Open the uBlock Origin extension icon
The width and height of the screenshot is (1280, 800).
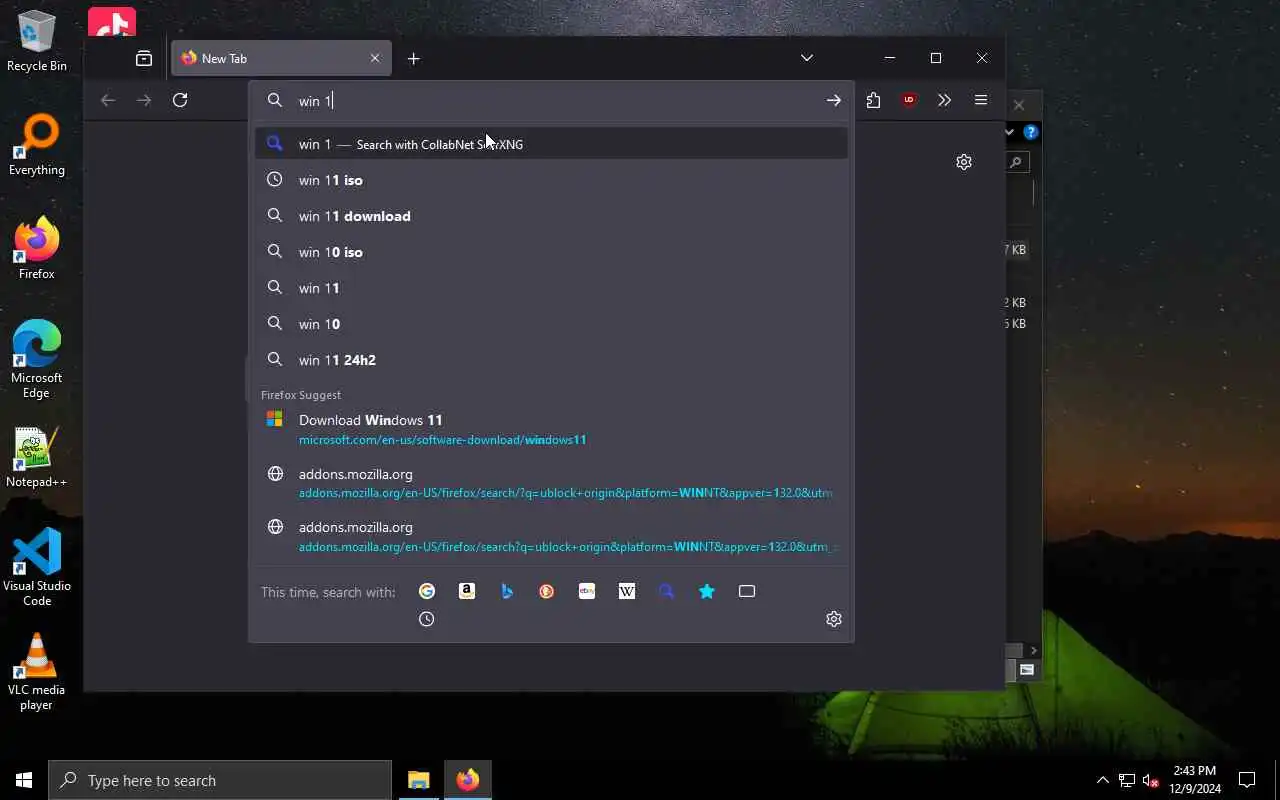[x=909, y=100]
